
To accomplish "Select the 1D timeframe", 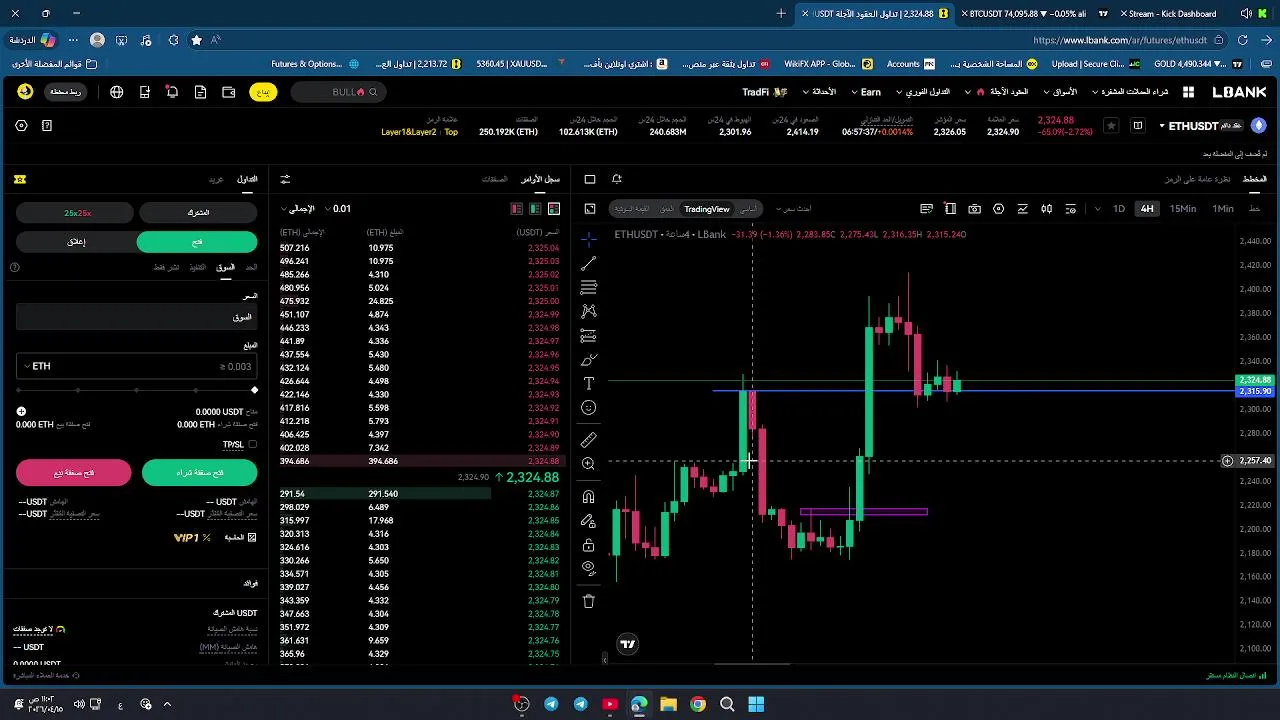I will click(x=1119, y=209).
